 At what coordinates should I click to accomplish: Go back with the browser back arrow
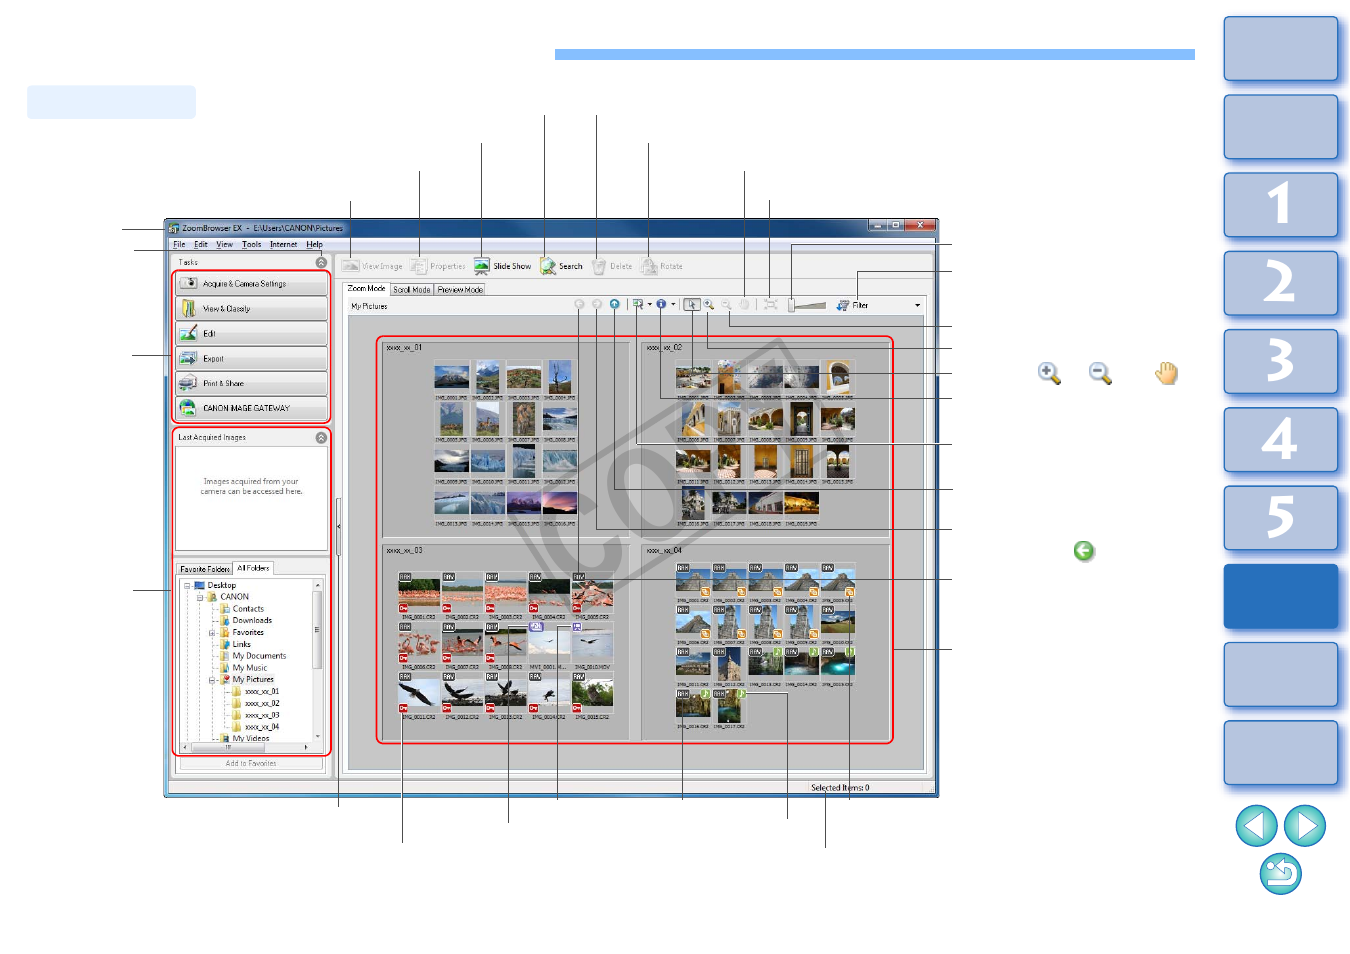579,304
